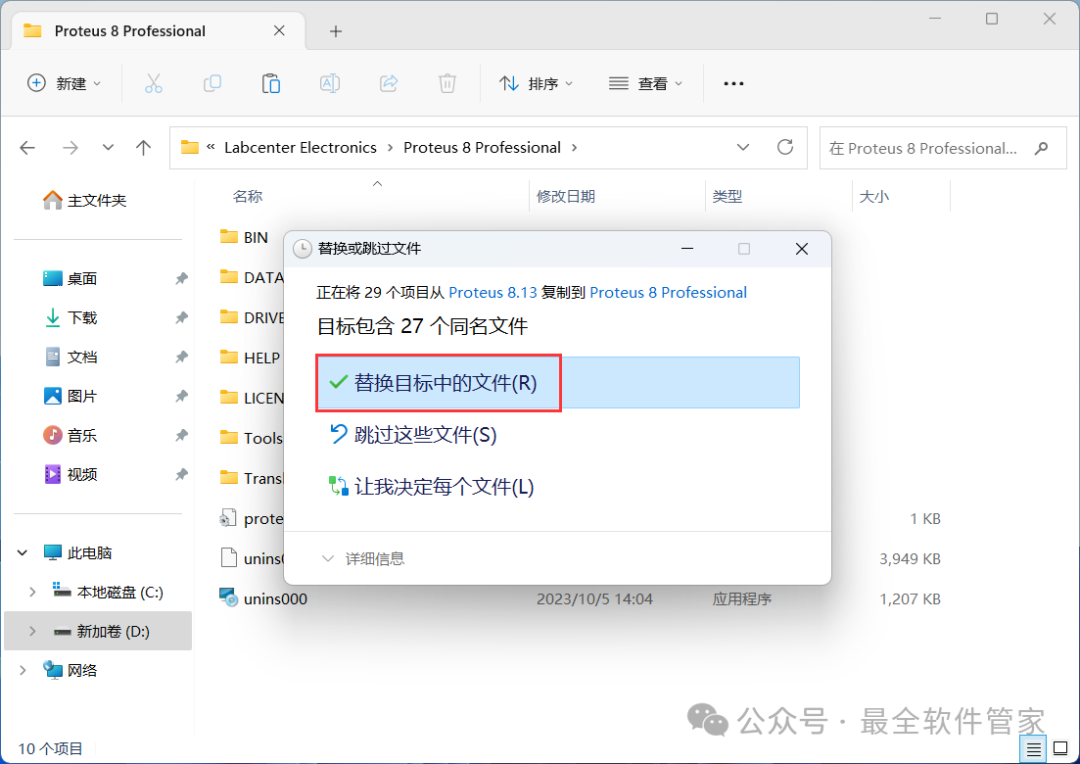Select the BIN folder

pyautogui.click(x=244, y=237)
